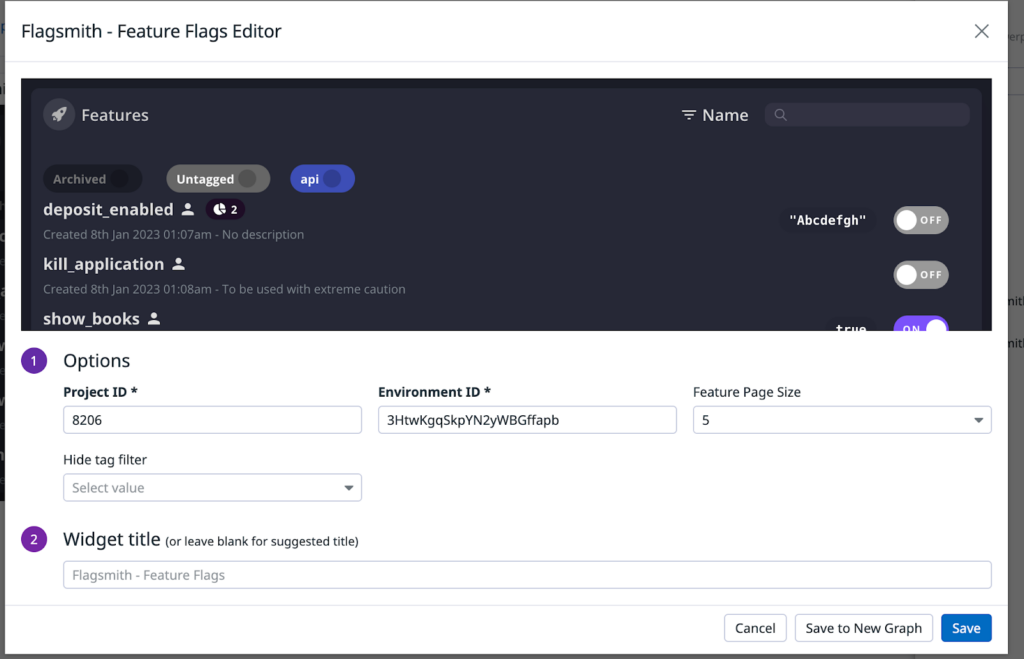Image resolution: width=1024 pixels, height=659 pixels.
Task: Open the Feature Page Size dropdown
Action: pos(978,419)
